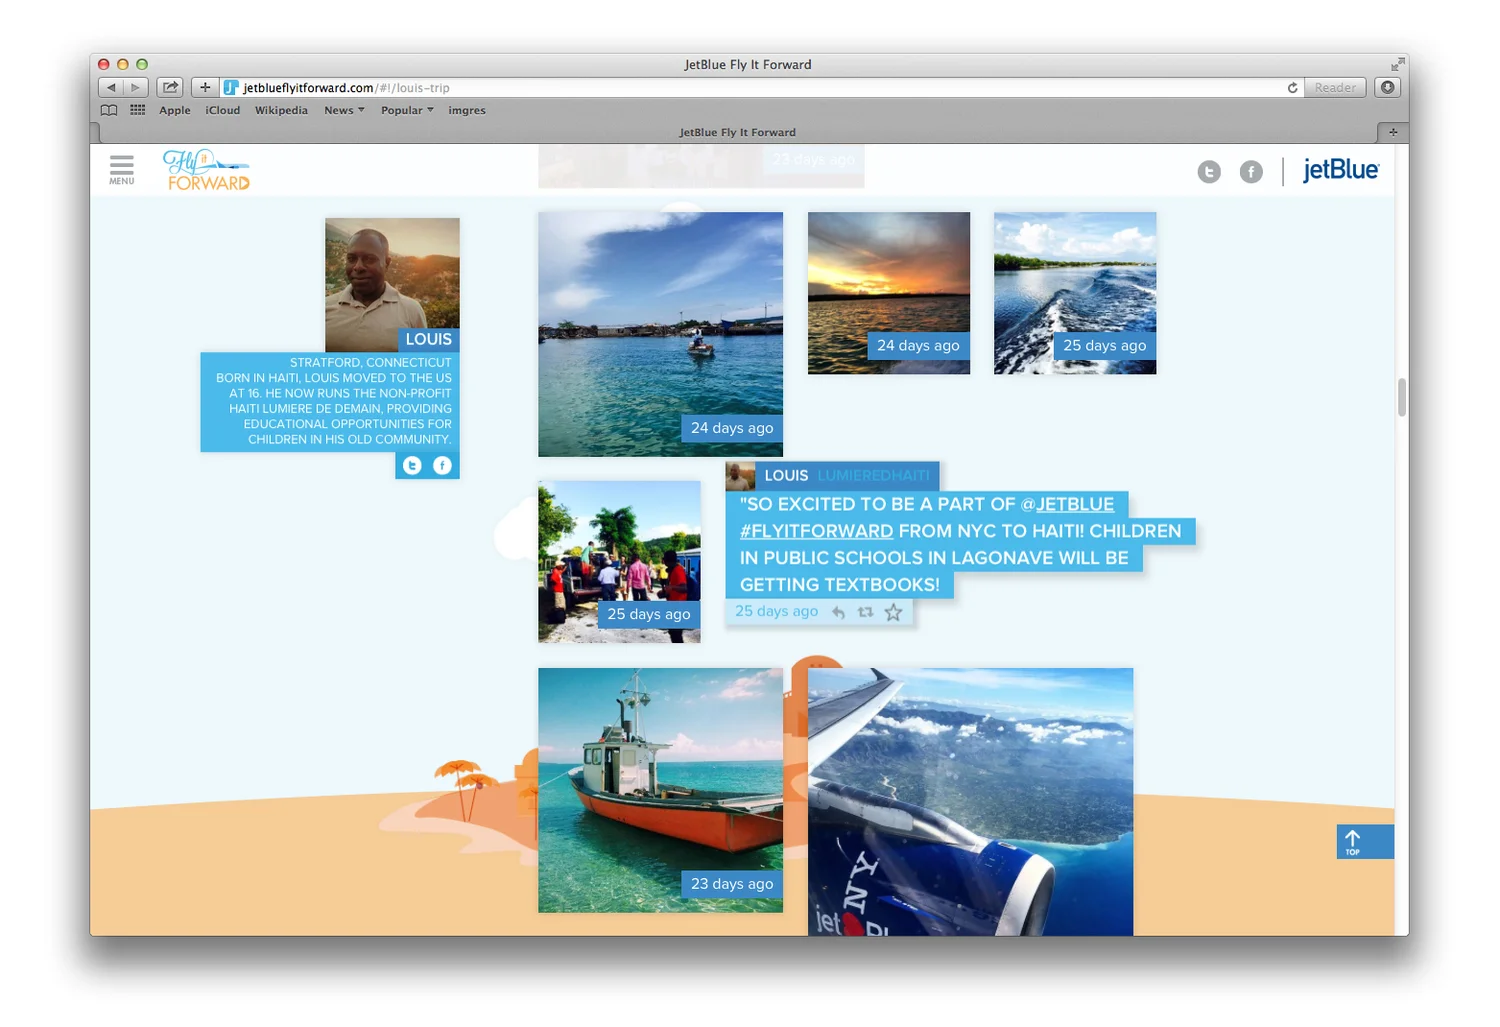Expand the News bookmarks dropdown
Image resolution: width=1500 pixels, height=1027 pixels.
pyautogui.click(x=344, y=110)
